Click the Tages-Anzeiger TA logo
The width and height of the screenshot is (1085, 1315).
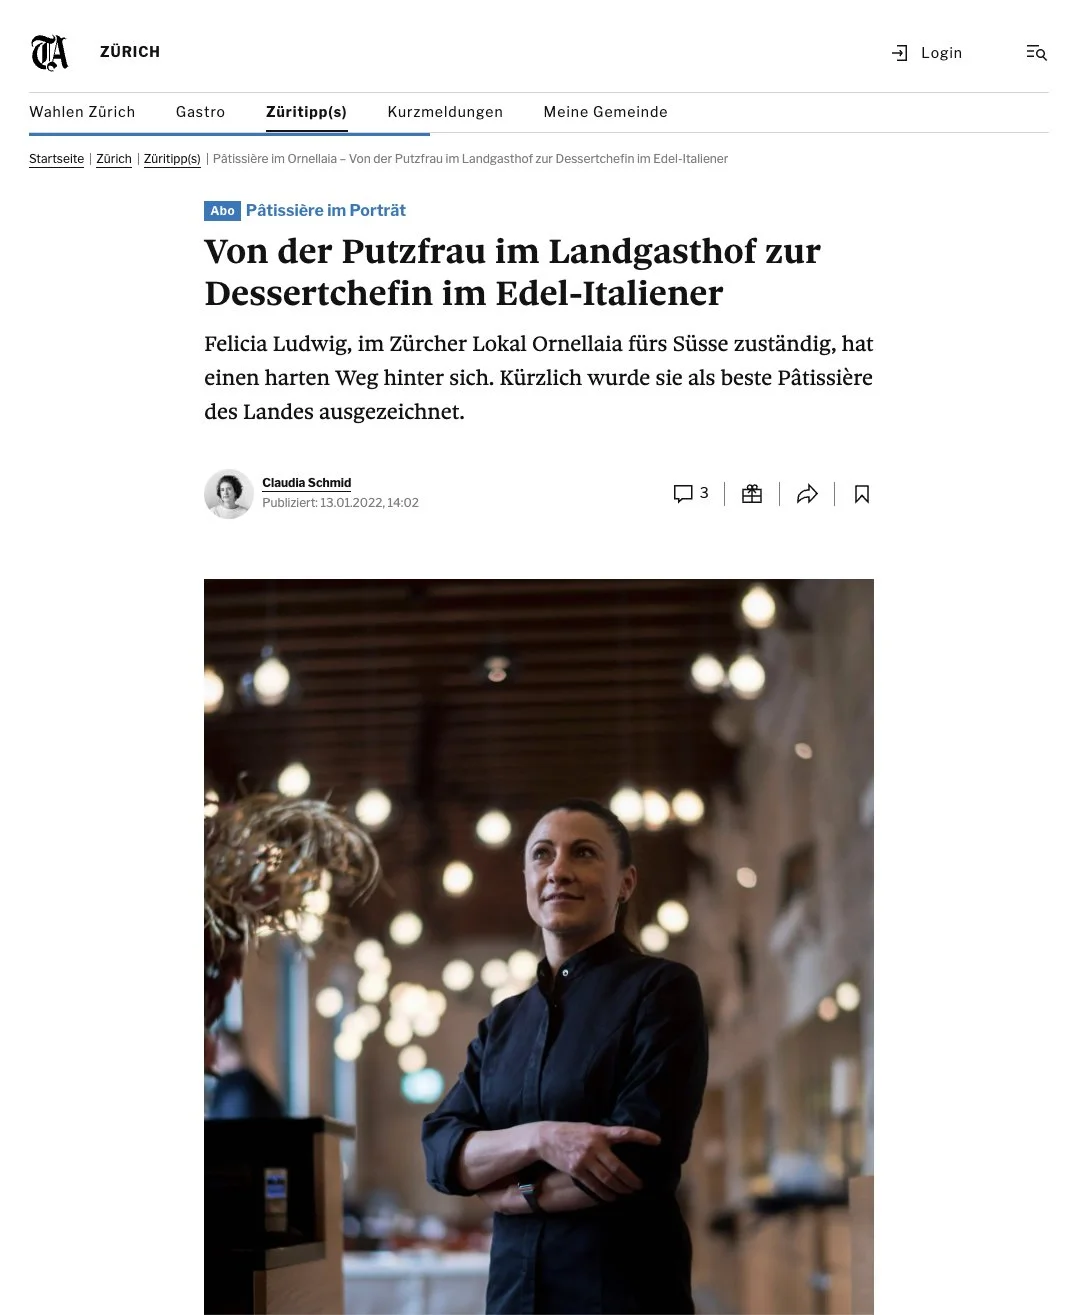49,52
